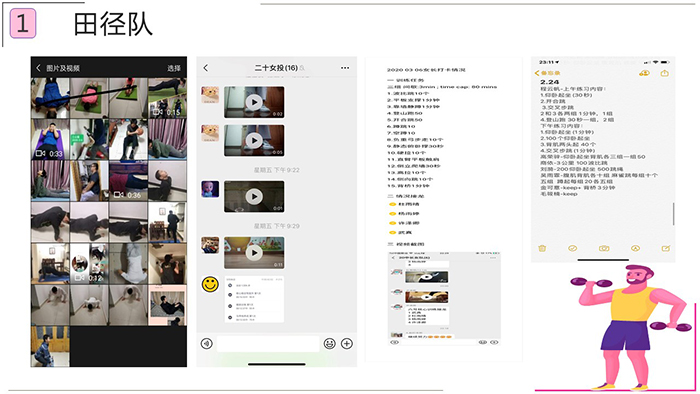700x394 pixels.
Task: Focus the chat message input field
Action: (268, 344)
